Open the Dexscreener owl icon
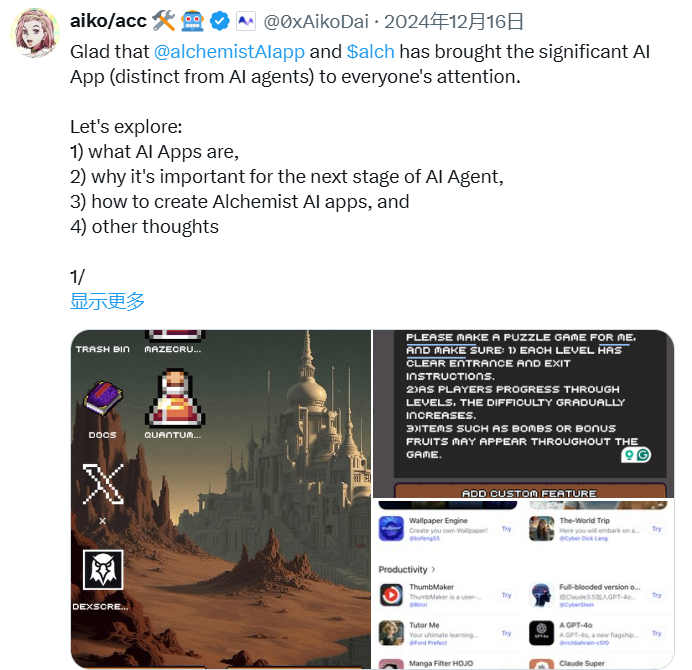 pyautogui.click(x=103, y=569)
